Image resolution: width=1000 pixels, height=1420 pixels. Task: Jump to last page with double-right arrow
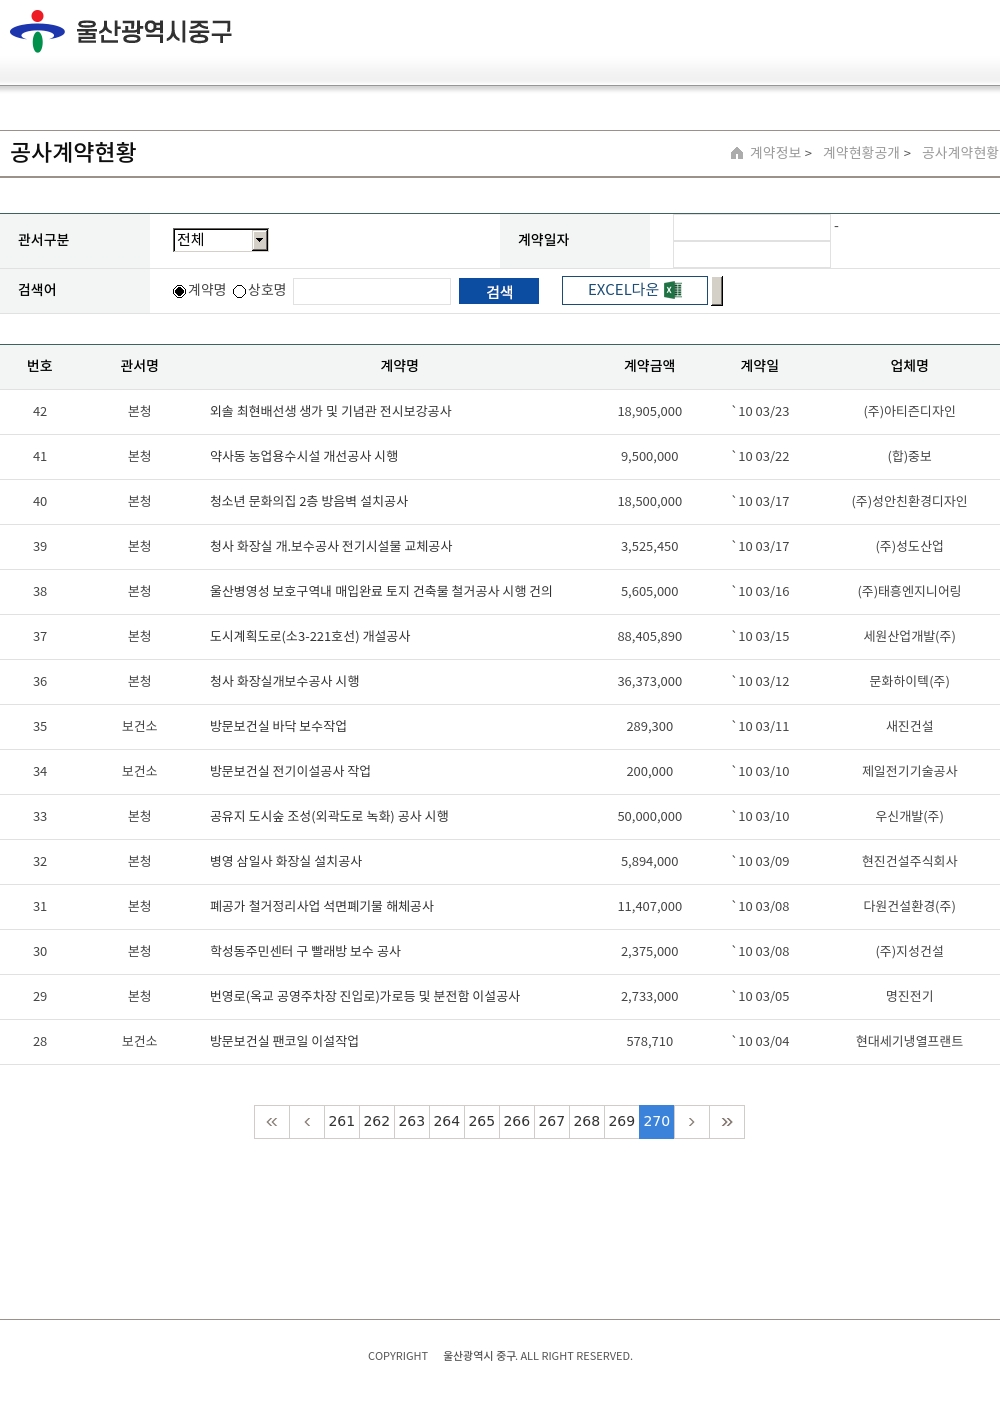tap(727, 1122)
